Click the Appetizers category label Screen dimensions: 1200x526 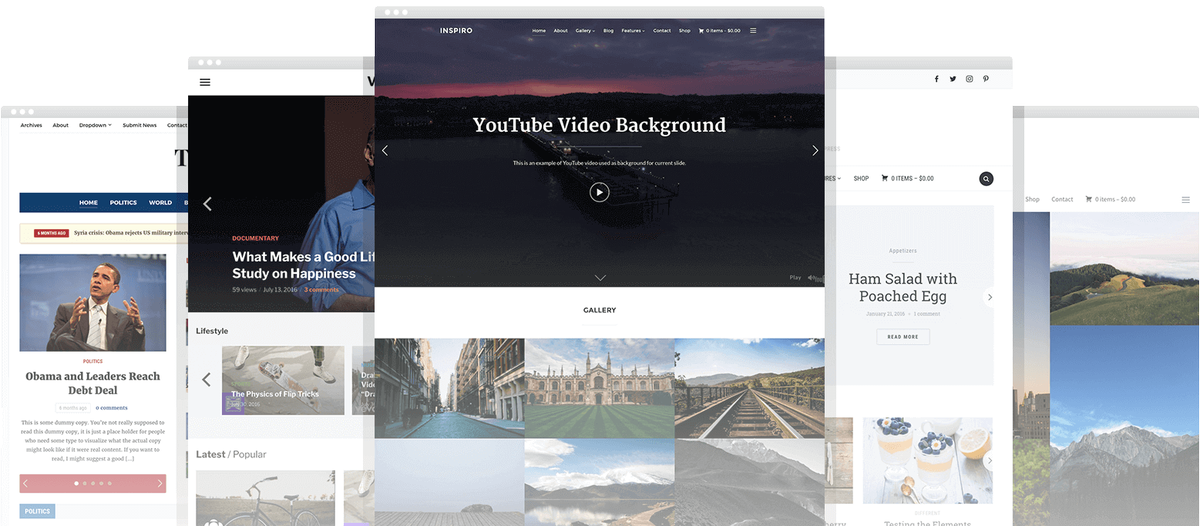(x=903, y=250)
